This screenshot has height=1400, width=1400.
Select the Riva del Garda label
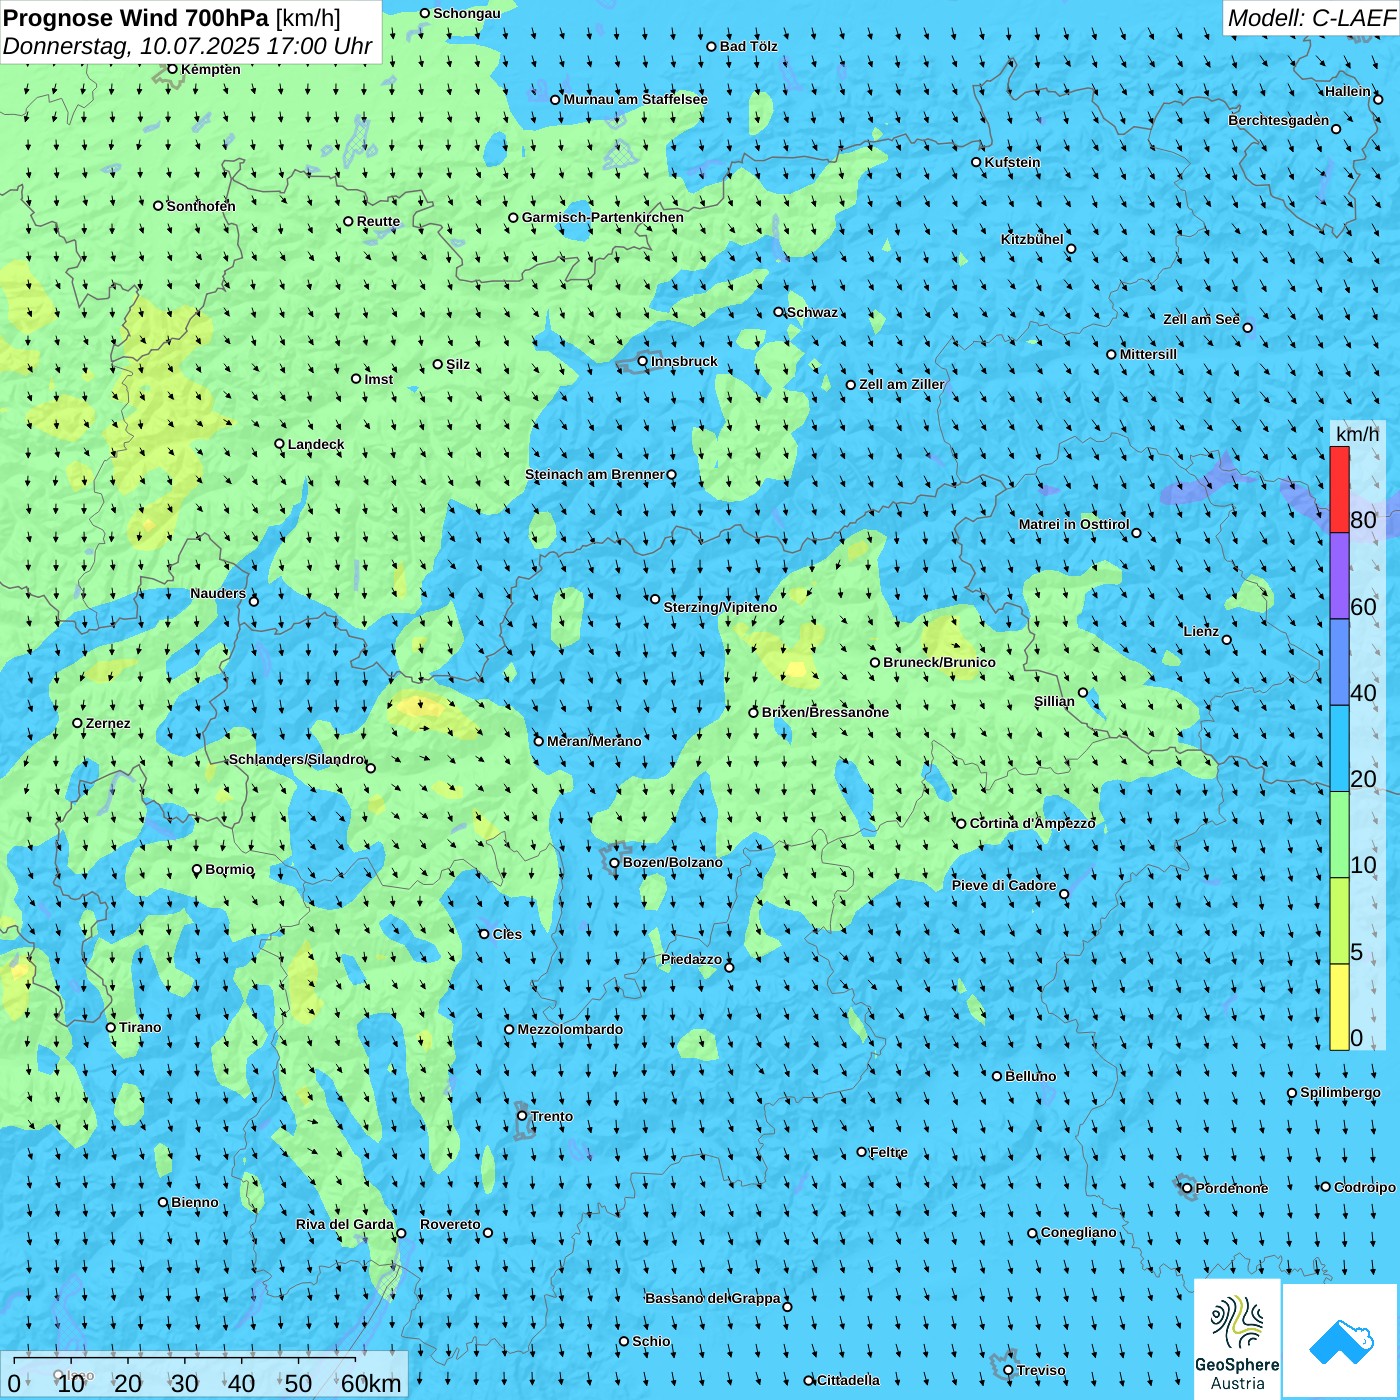pos(345,1224)
